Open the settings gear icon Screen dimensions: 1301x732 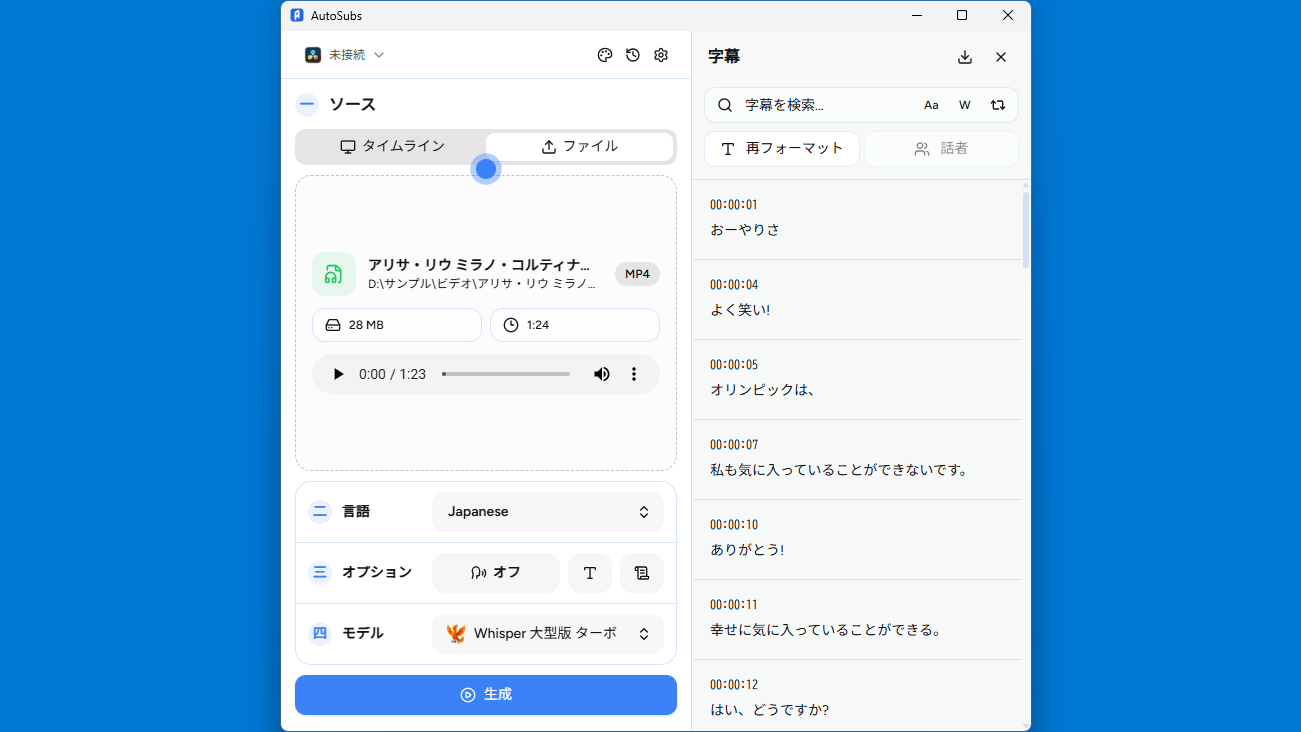661,55
